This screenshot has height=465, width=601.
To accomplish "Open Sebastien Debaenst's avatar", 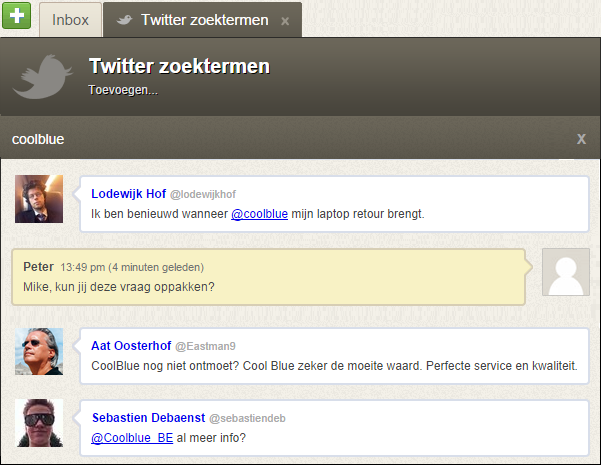I will [x=39, y=423].
